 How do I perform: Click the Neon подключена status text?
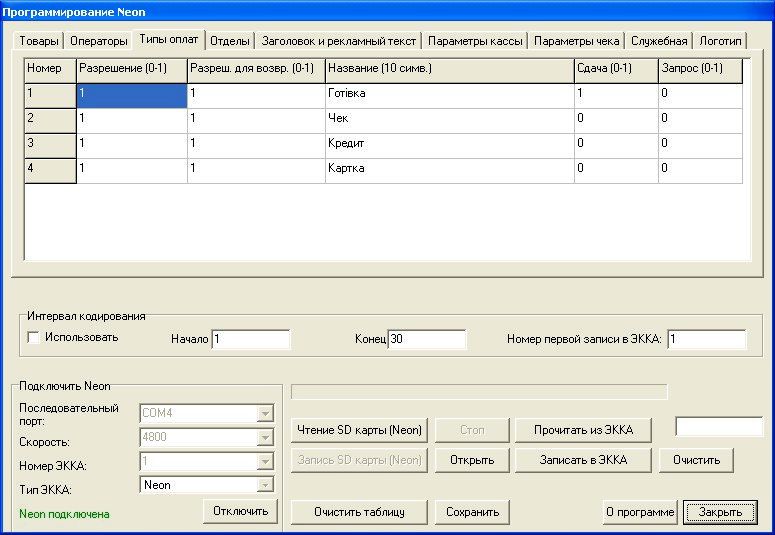click(x=64, y=514)
